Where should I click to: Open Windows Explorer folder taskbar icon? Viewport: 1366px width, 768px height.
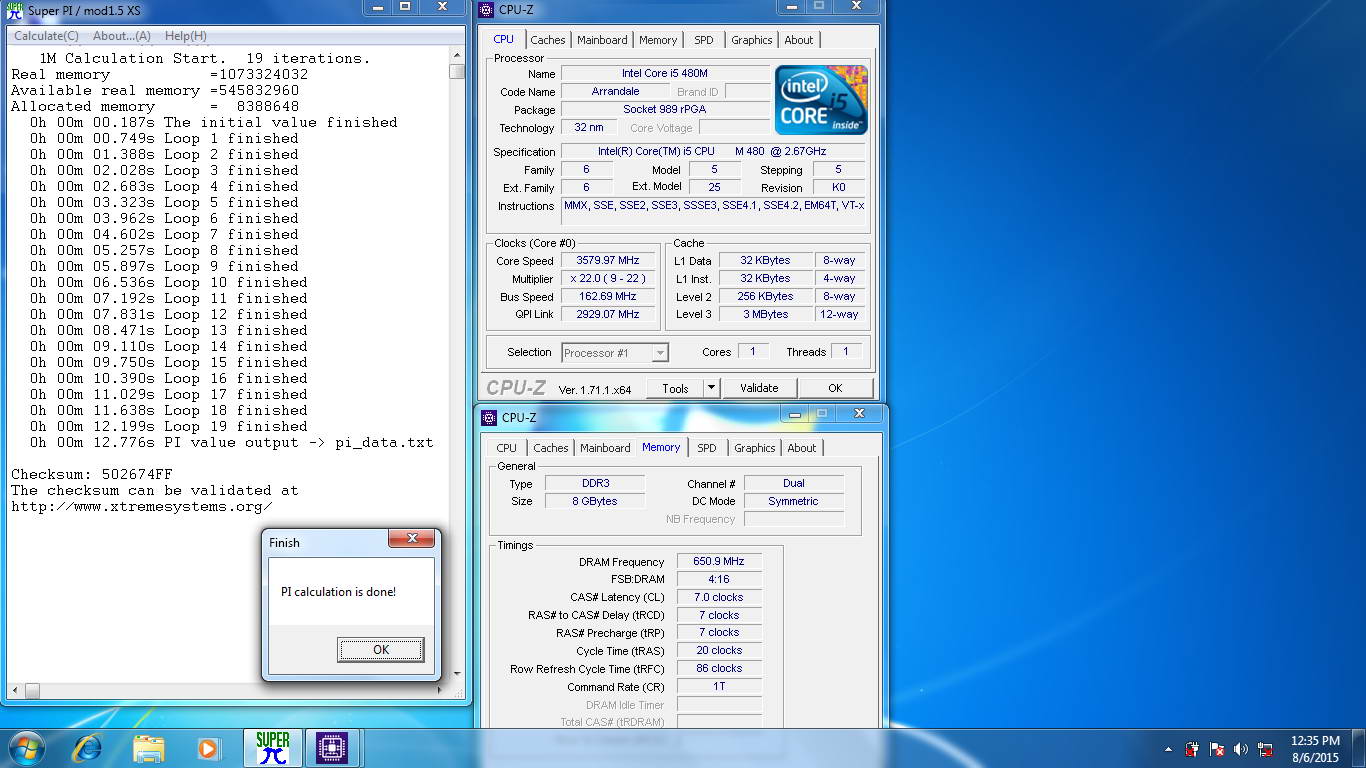click(x=148, y=748)
